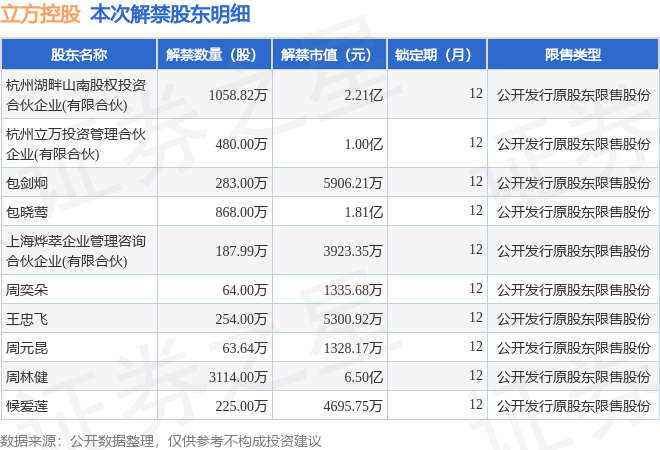The image size is (660, 450).
Task: Select the 股东名称 column header
Action: pyautogui.click(x=79, y=54)
